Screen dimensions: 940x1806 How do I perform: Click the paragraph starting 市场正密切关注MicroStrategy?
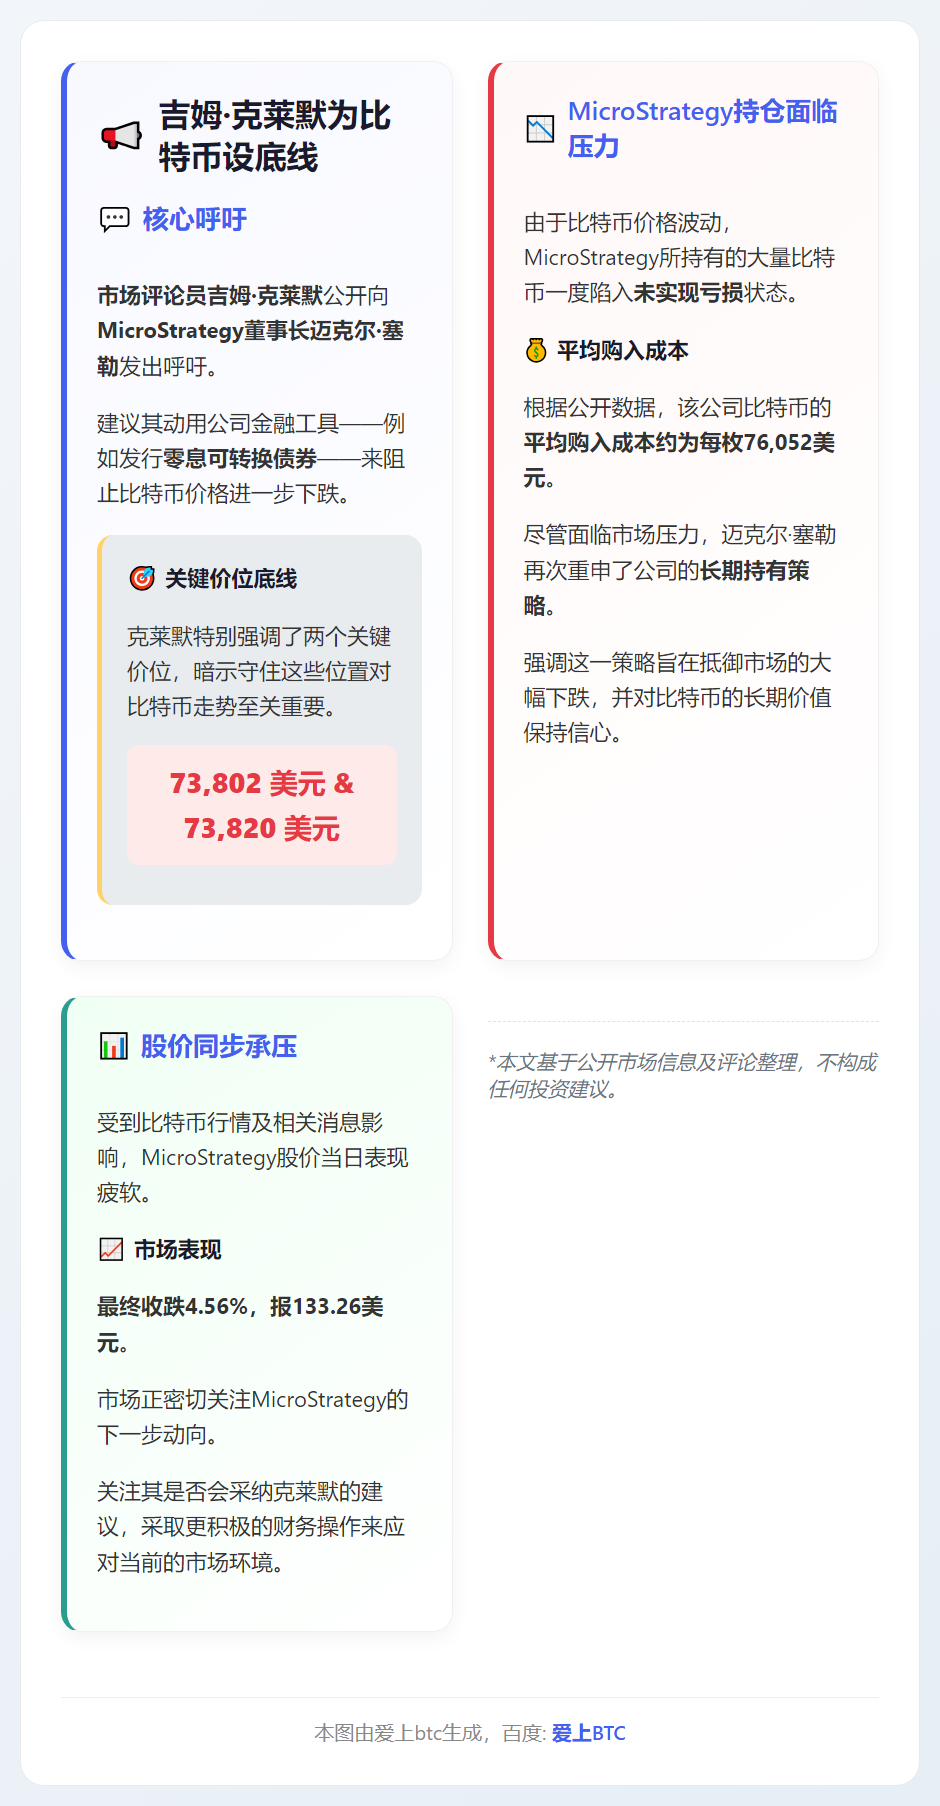[x=253, y=1416]
